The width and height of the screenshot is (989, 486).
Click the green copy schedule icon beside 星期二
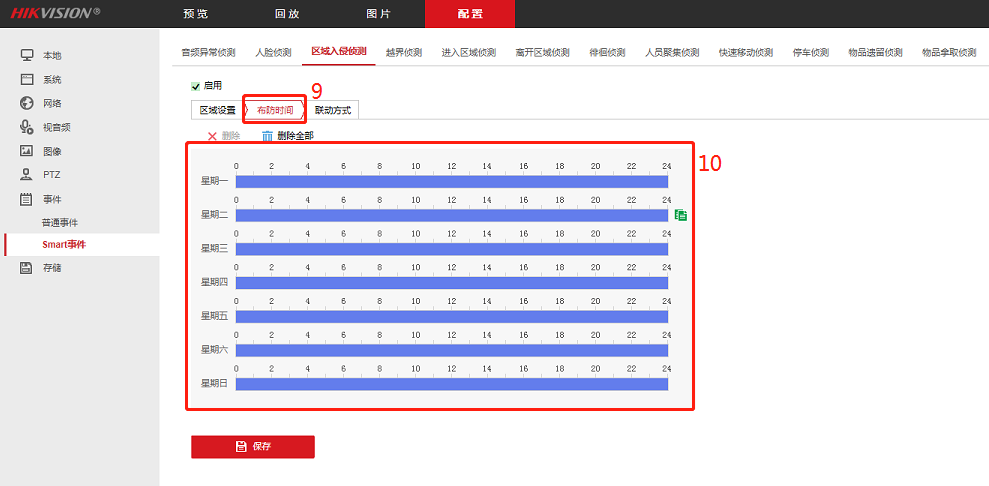[681, 215]
